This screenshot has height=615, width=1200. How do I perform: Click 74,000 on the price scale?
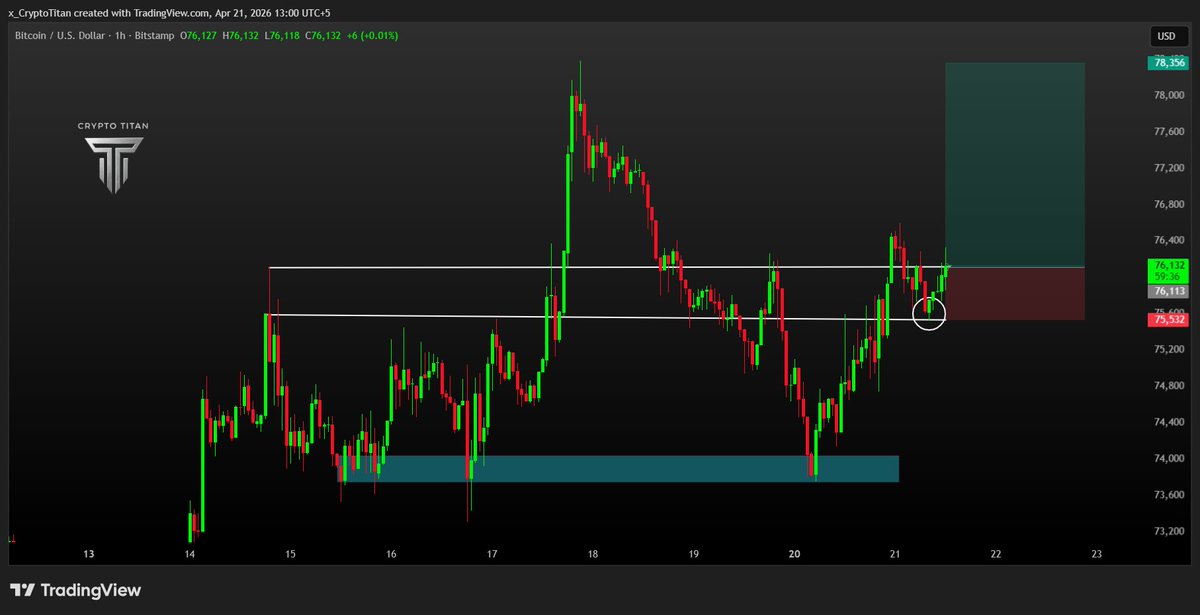tap(1169, 459)
